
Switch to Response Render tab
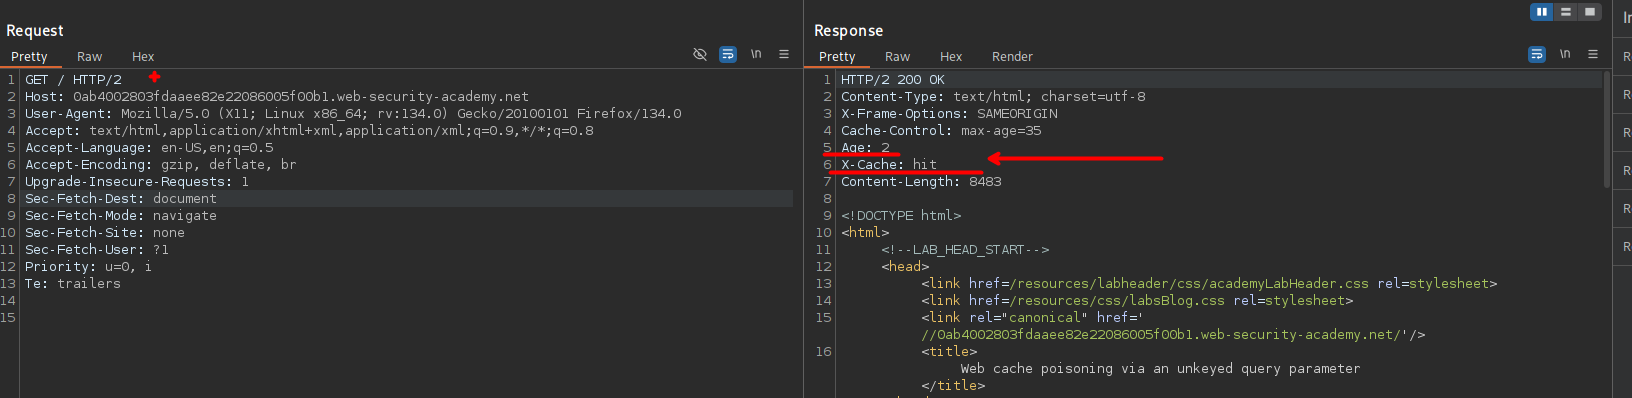1012,57
